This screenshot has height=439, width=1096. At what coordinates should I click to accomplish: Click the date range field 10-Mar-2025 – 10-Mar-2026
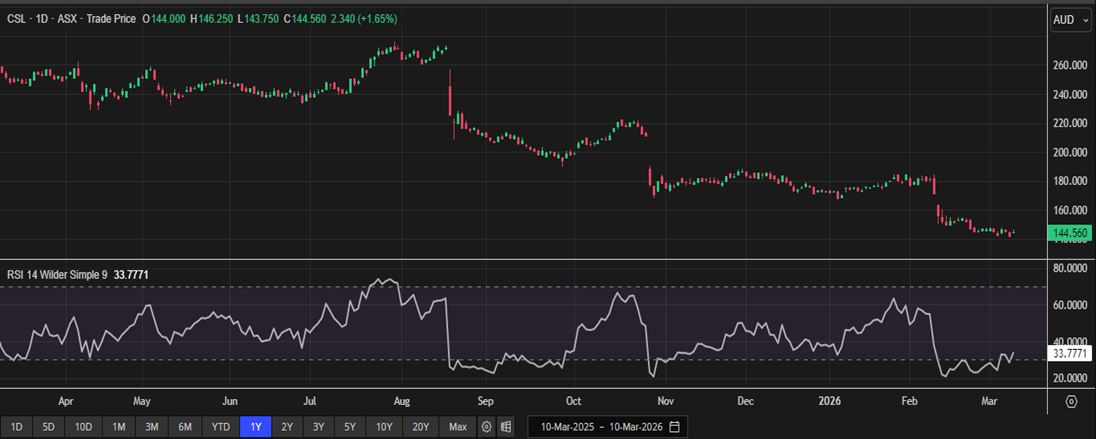(x=604, y=427)
